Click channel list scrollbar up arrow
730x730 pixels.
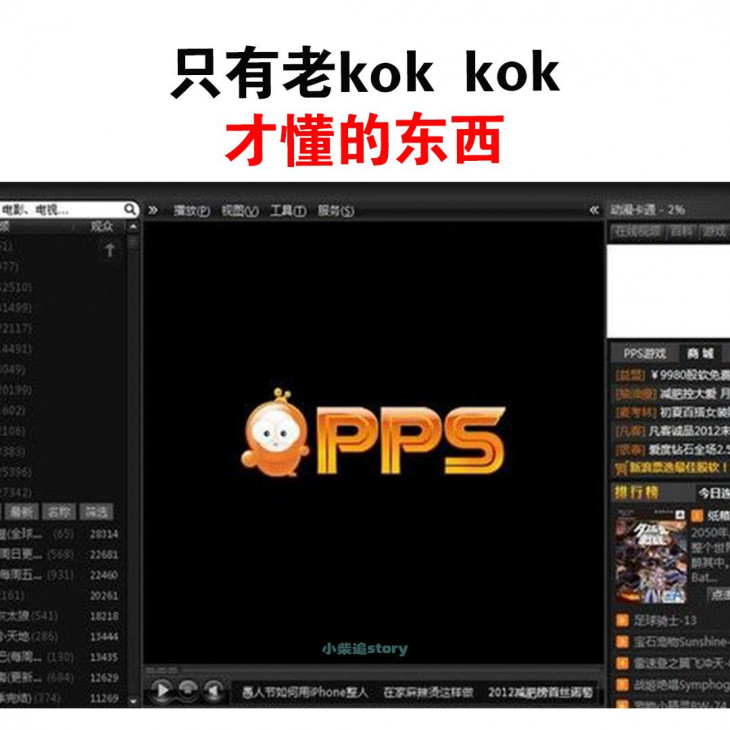133,227
